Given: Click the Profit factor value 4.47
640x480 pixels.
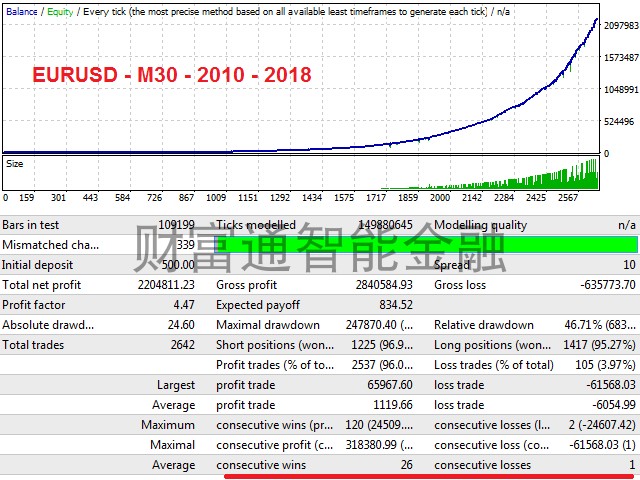Looking at the screenshot, I should 184,305.
